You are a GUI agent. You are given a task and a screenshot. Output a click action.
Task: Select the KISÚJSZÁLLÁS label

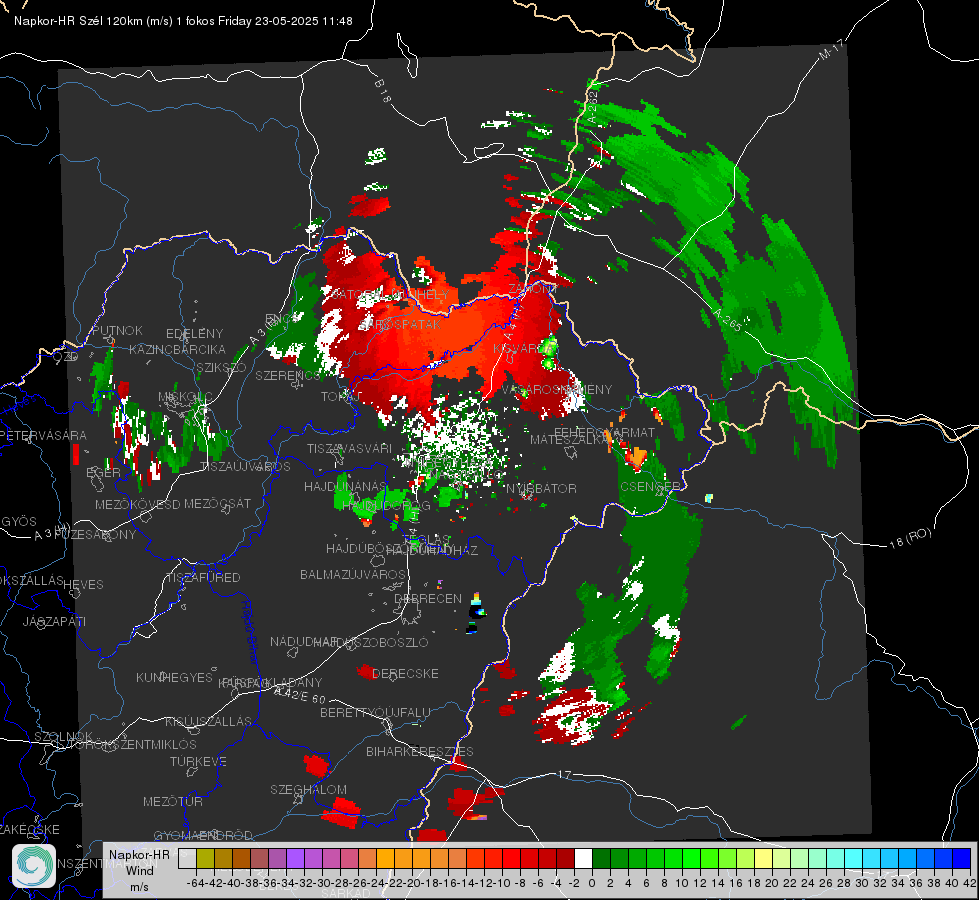pos(209,721)
